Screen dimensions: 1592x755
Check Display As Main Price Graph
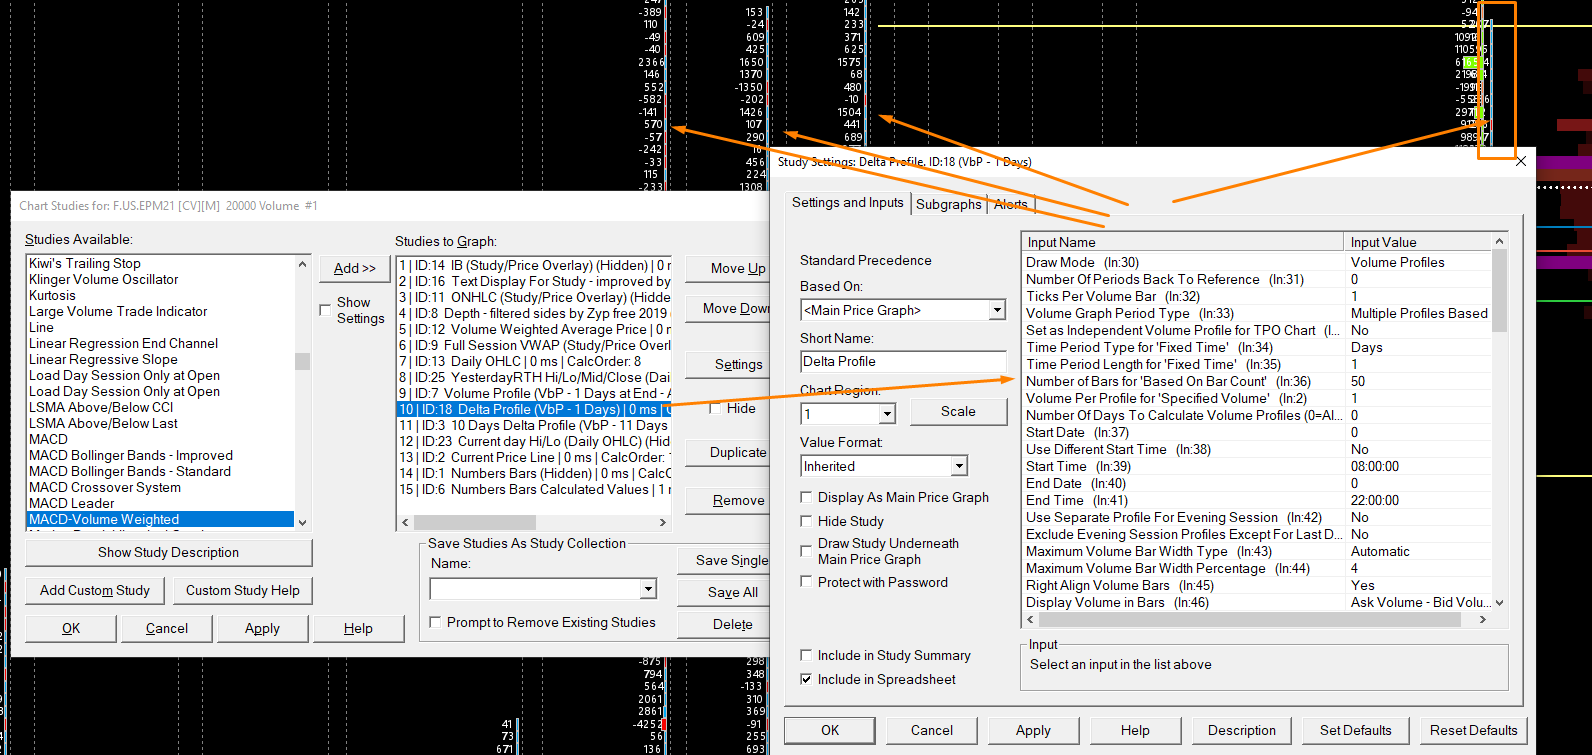point(806,497)
